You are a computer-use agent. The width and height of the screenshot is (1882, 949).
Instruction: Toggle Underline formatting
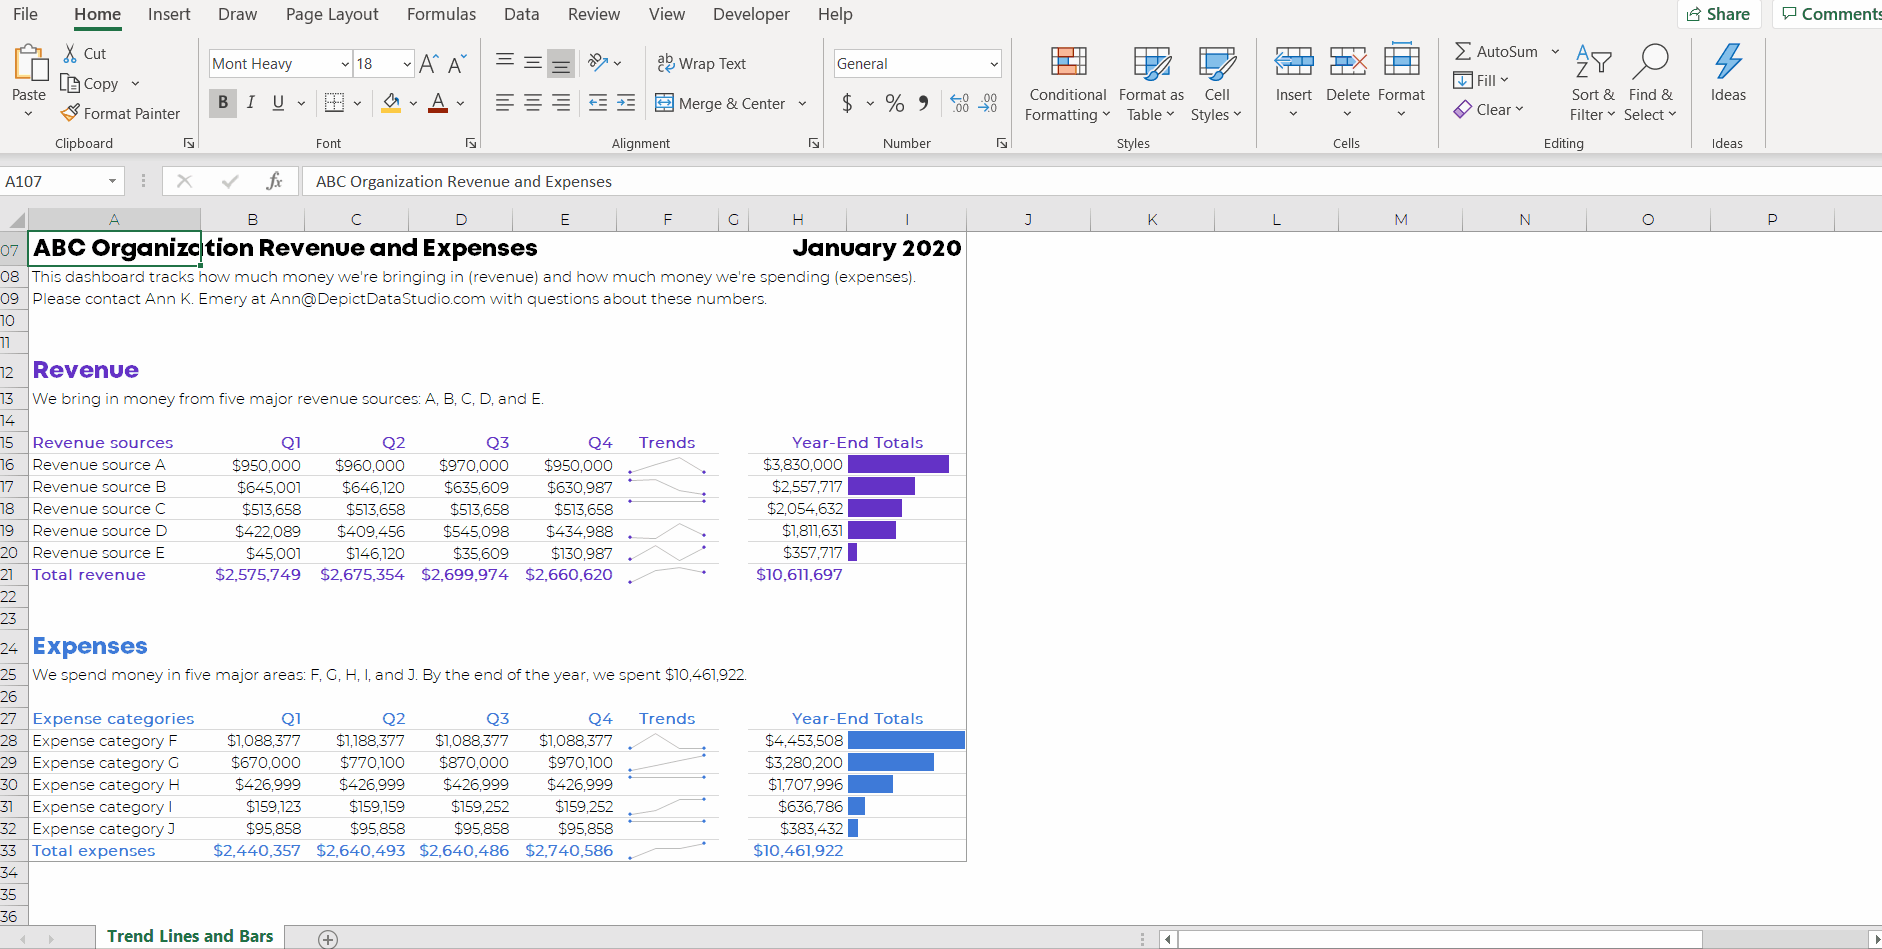tap(278, 103)
